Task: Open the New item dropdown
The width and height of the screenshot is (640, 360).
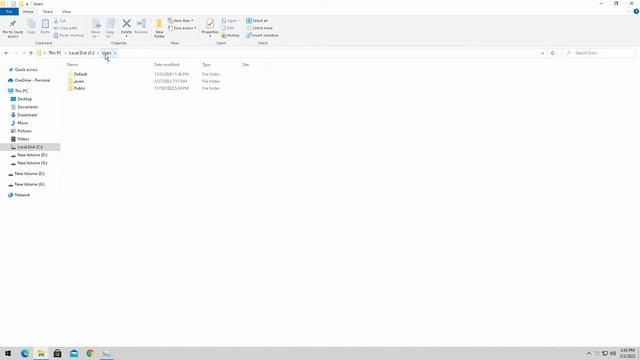Action: click(x=181, y=20)
